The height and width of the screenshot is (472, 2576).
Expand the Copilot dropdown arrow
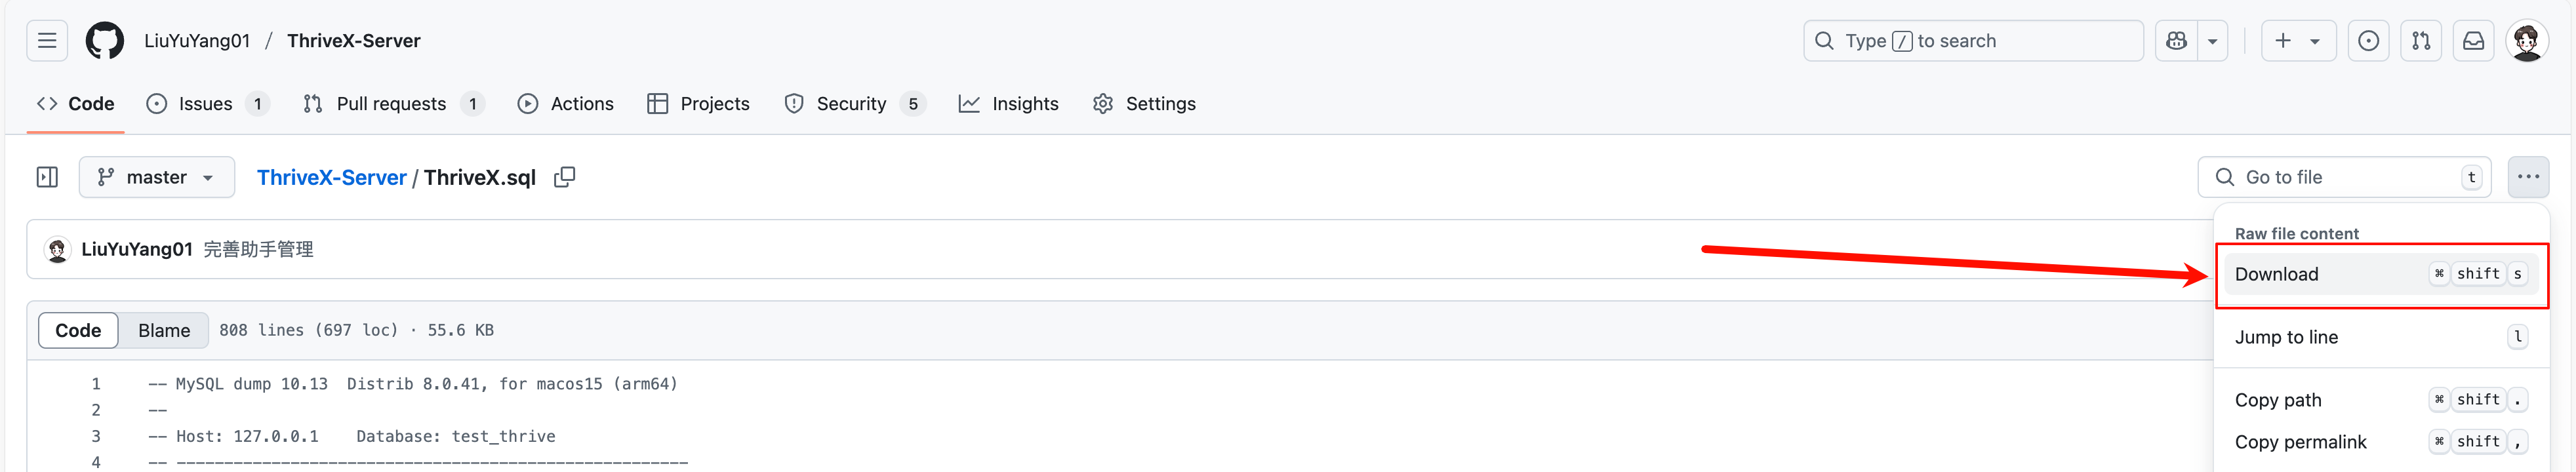click(2213, 41)
